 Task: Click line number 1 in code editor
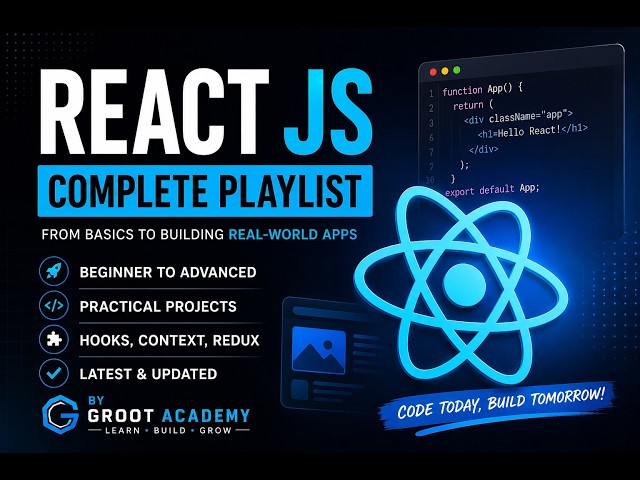click(431, 94)
